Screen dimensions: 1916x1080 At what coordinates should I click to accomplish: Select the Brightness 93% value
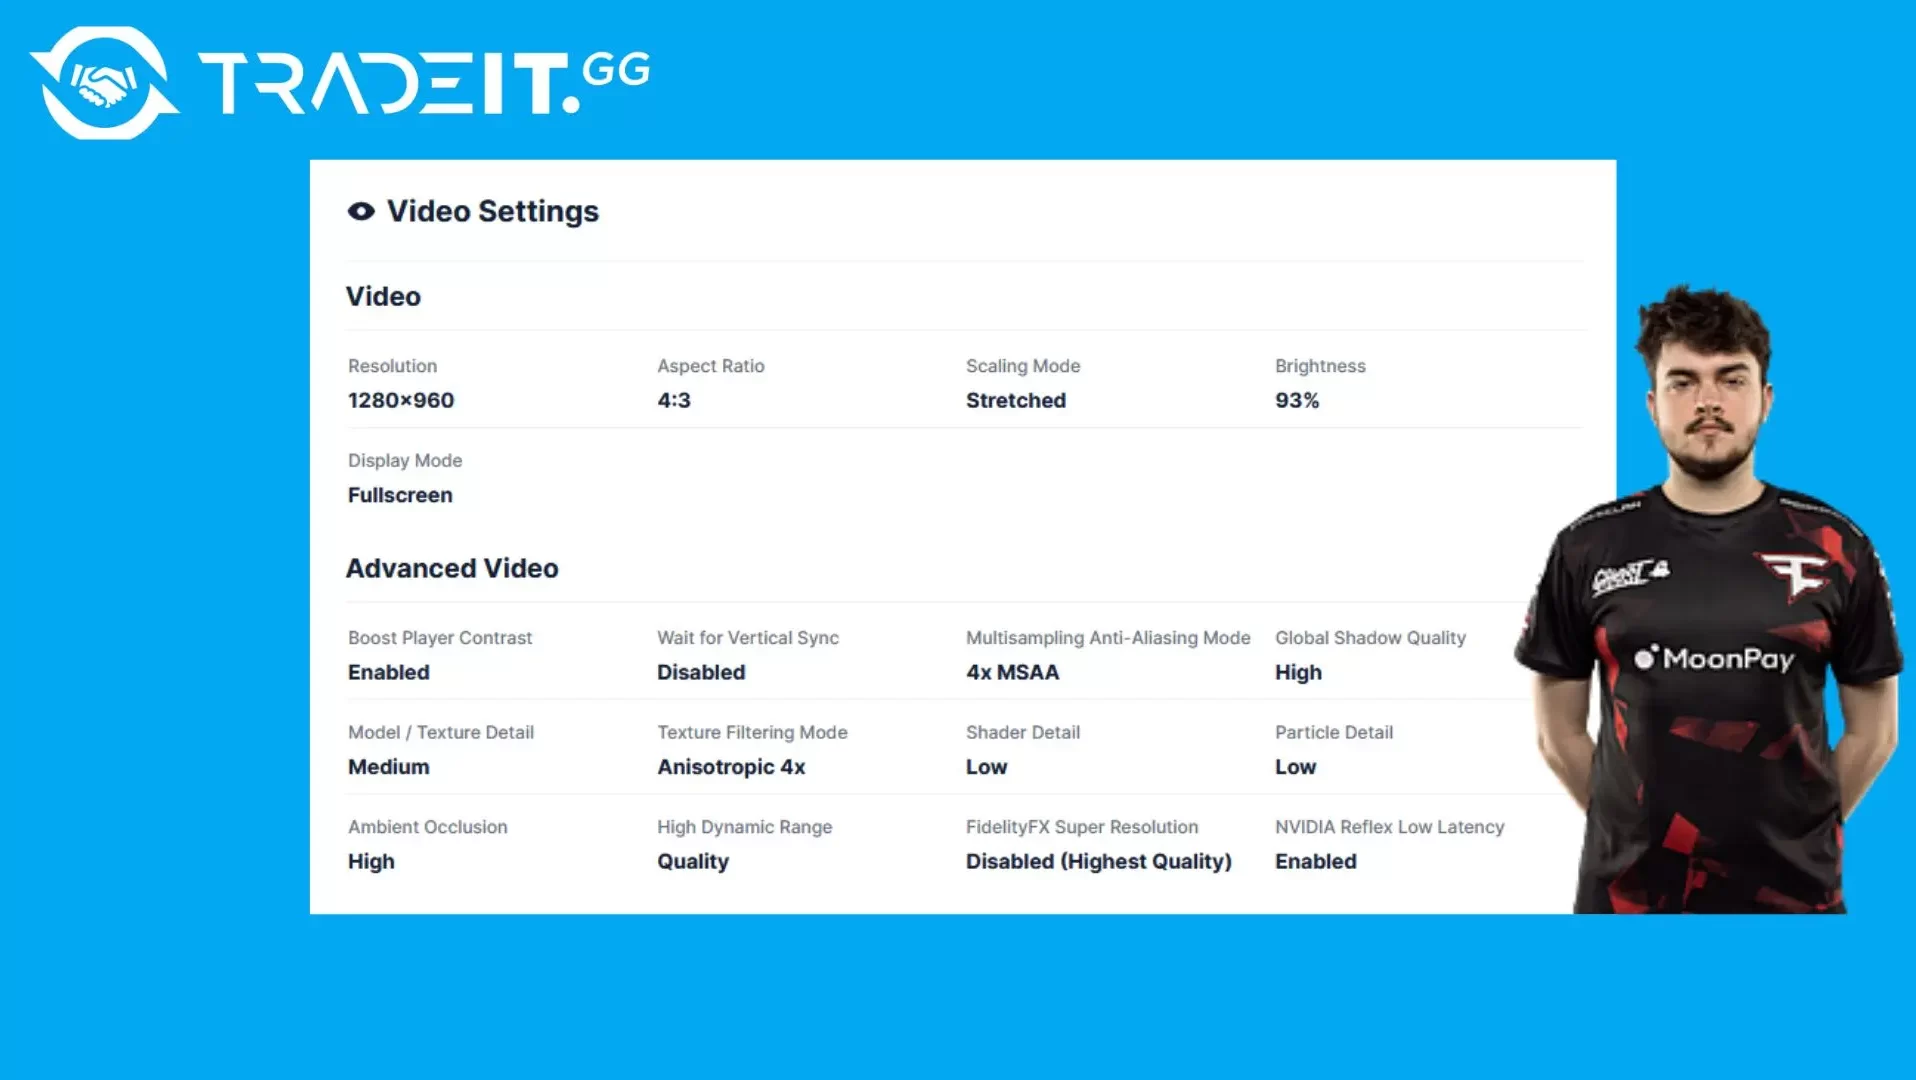click(1297, 400)
